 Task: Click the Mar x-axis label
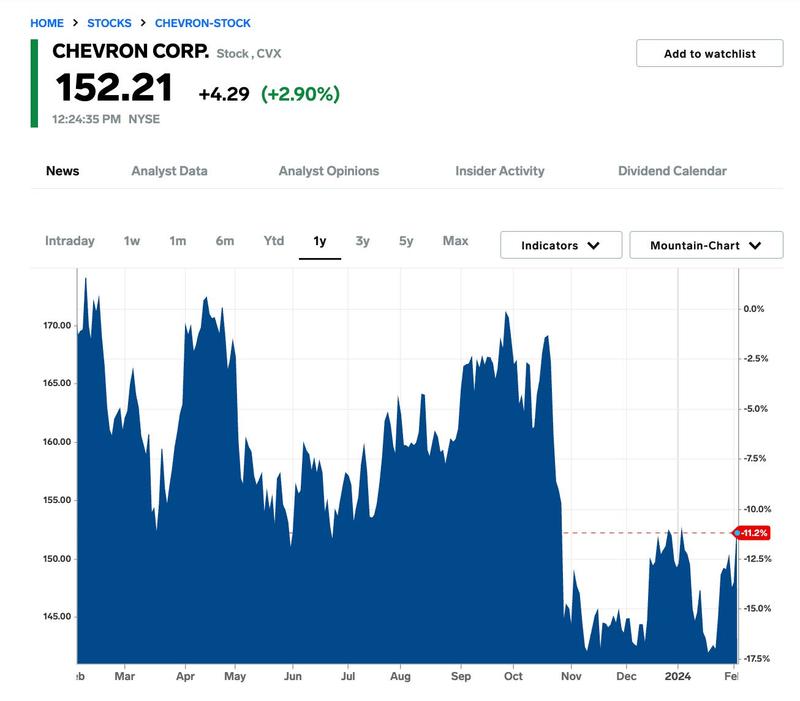coord(124,676)
